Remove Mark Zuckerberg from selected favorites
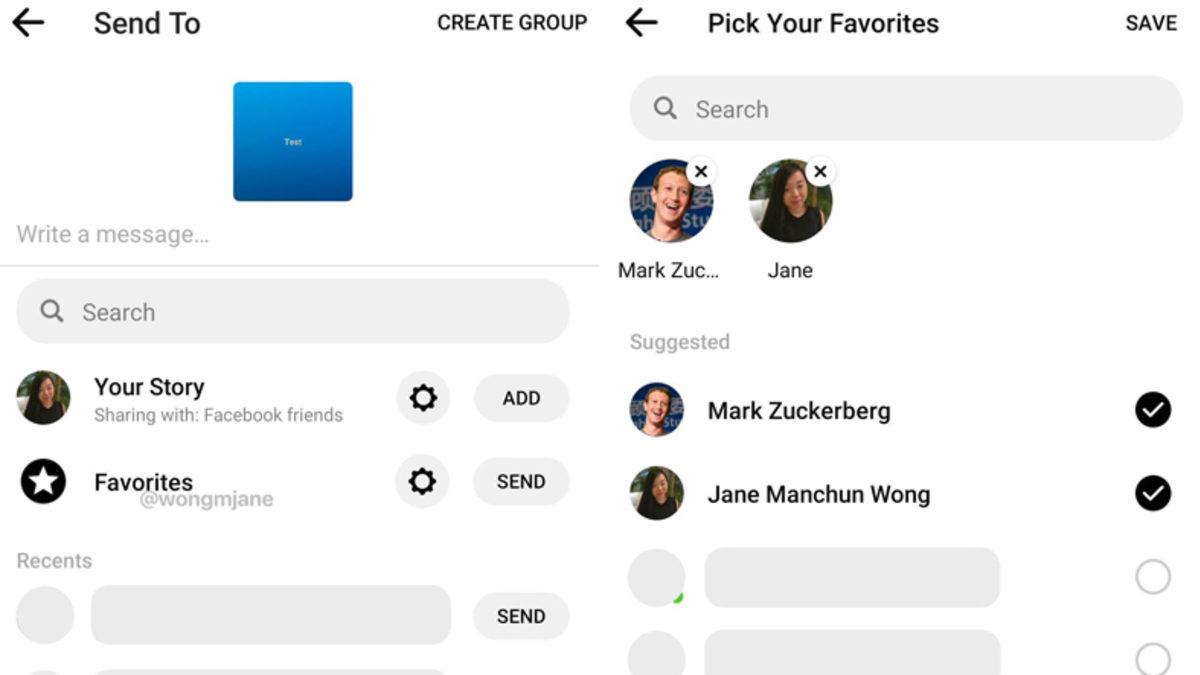The width and height of the screenshot is (1200, 675). (701, 172)
